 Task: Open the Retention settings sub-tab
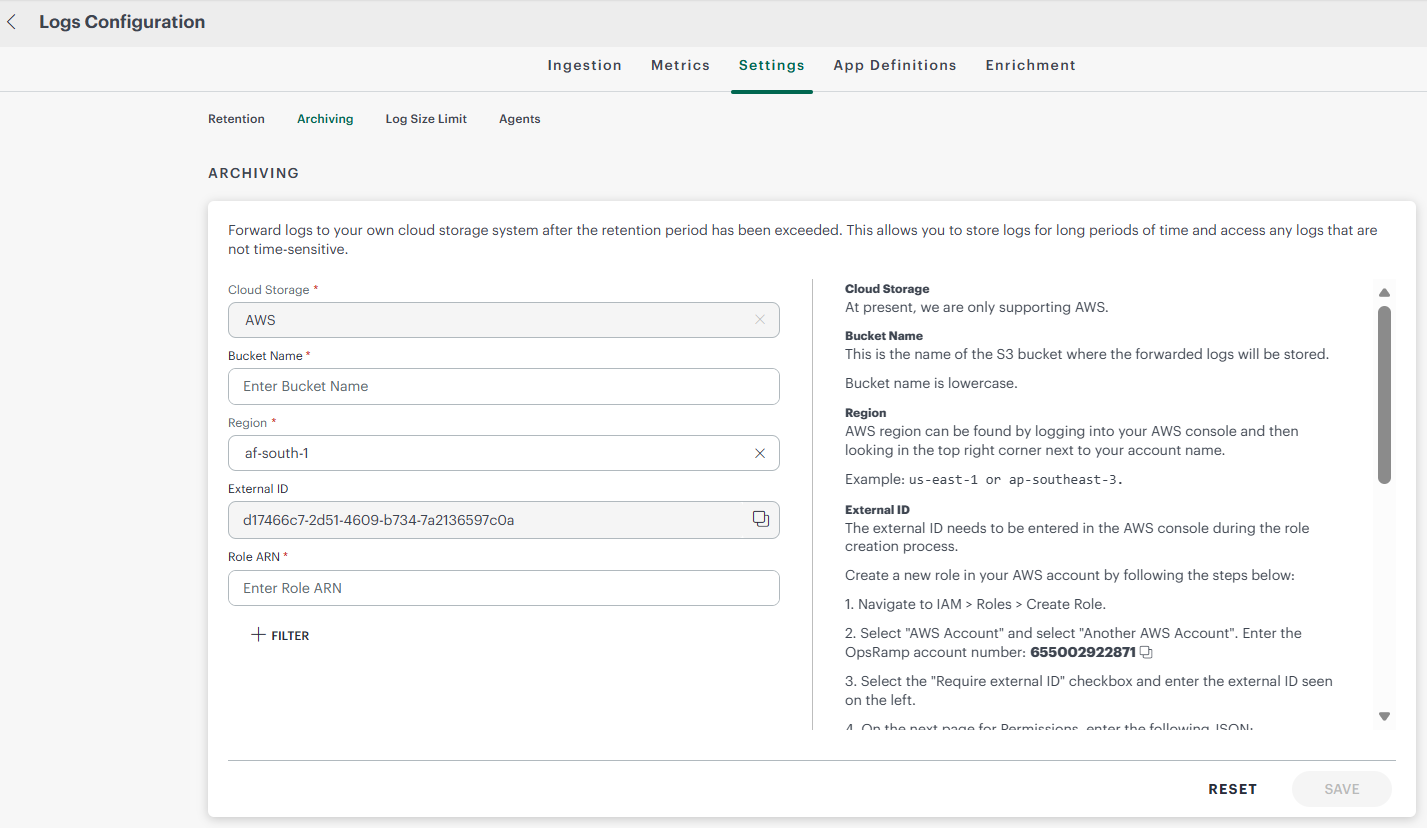[236, 119]
